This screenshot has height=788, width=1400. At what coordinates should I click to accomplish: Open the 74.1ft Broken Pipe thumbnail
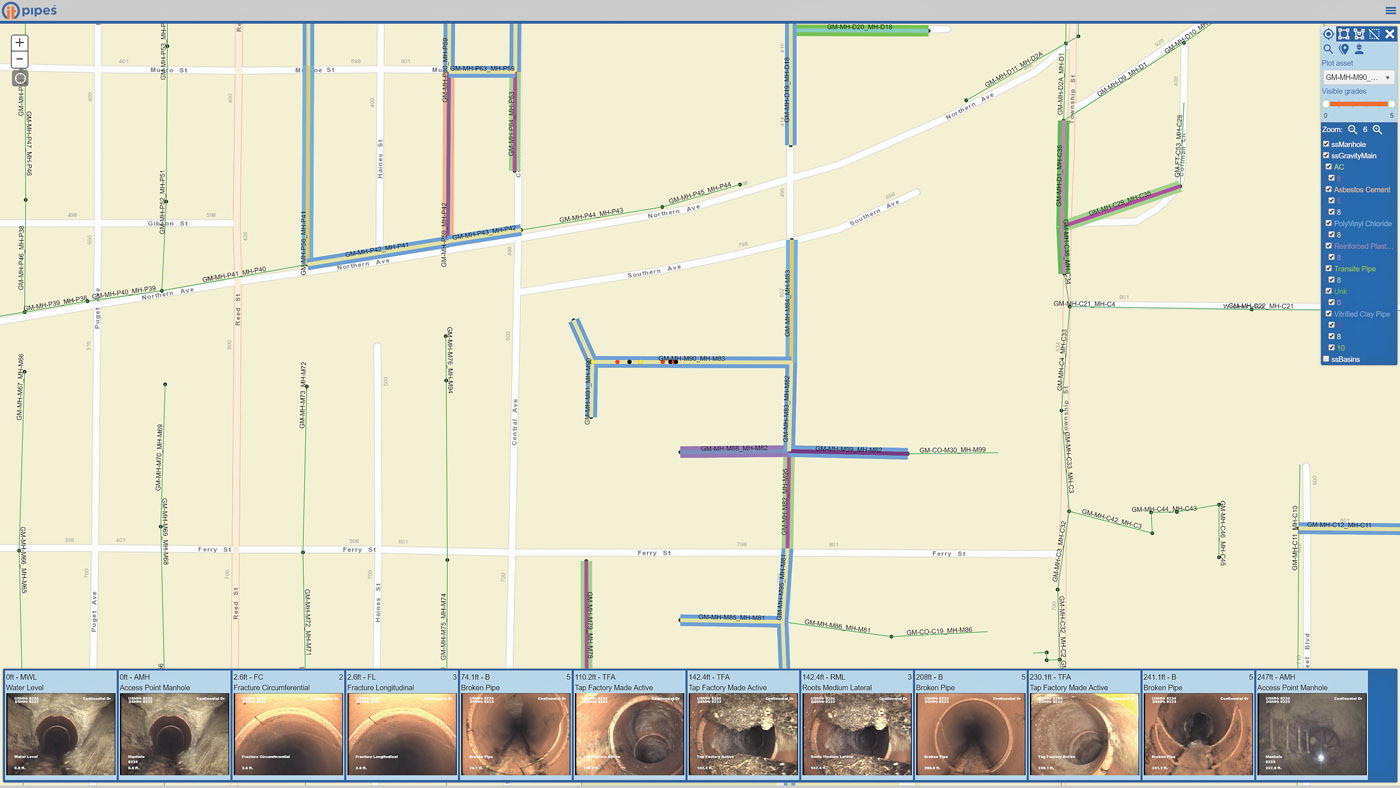tap(515, 733)
